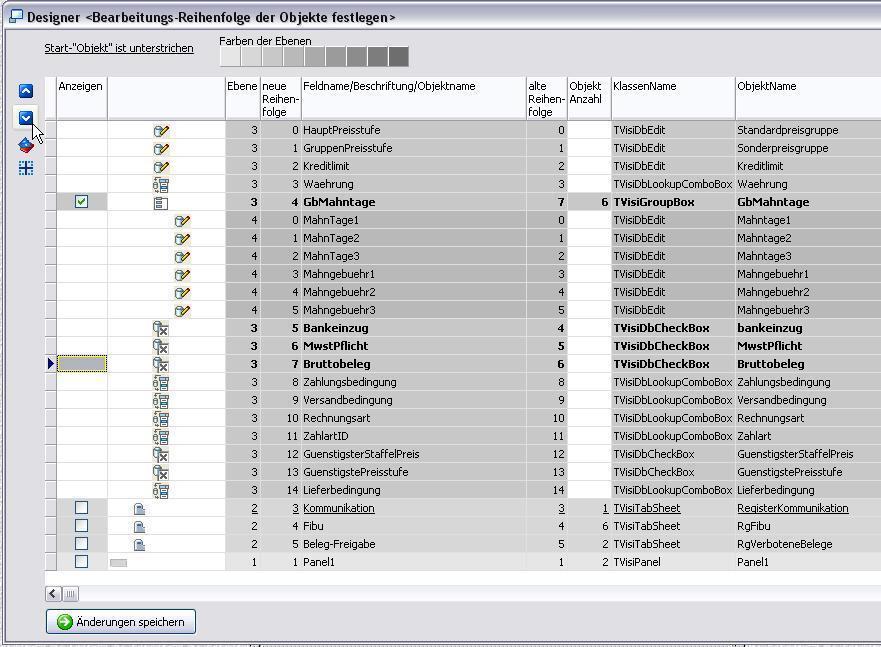Click the tab sheet icon for Fibu
The height and width of the screenshot is (647, 881).
pyautogui.click(x=140, y=526)
